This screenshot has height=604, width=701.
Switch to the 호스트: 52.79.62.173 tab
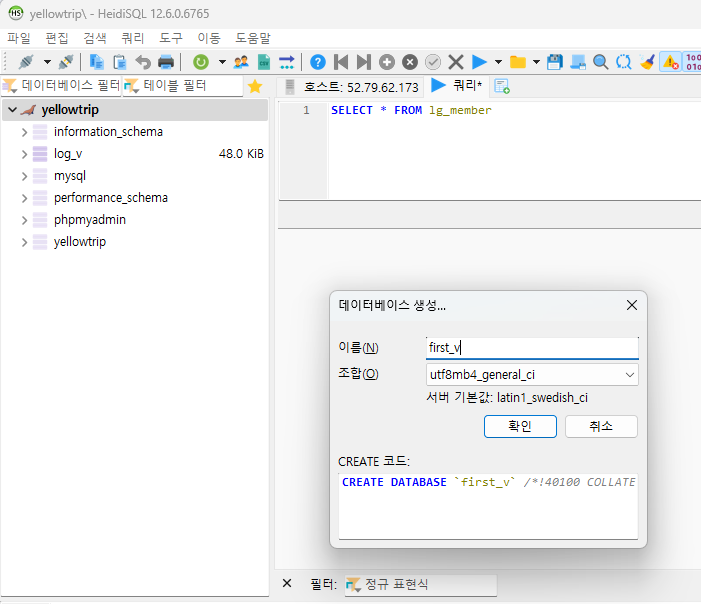click(x=351, y=87)
